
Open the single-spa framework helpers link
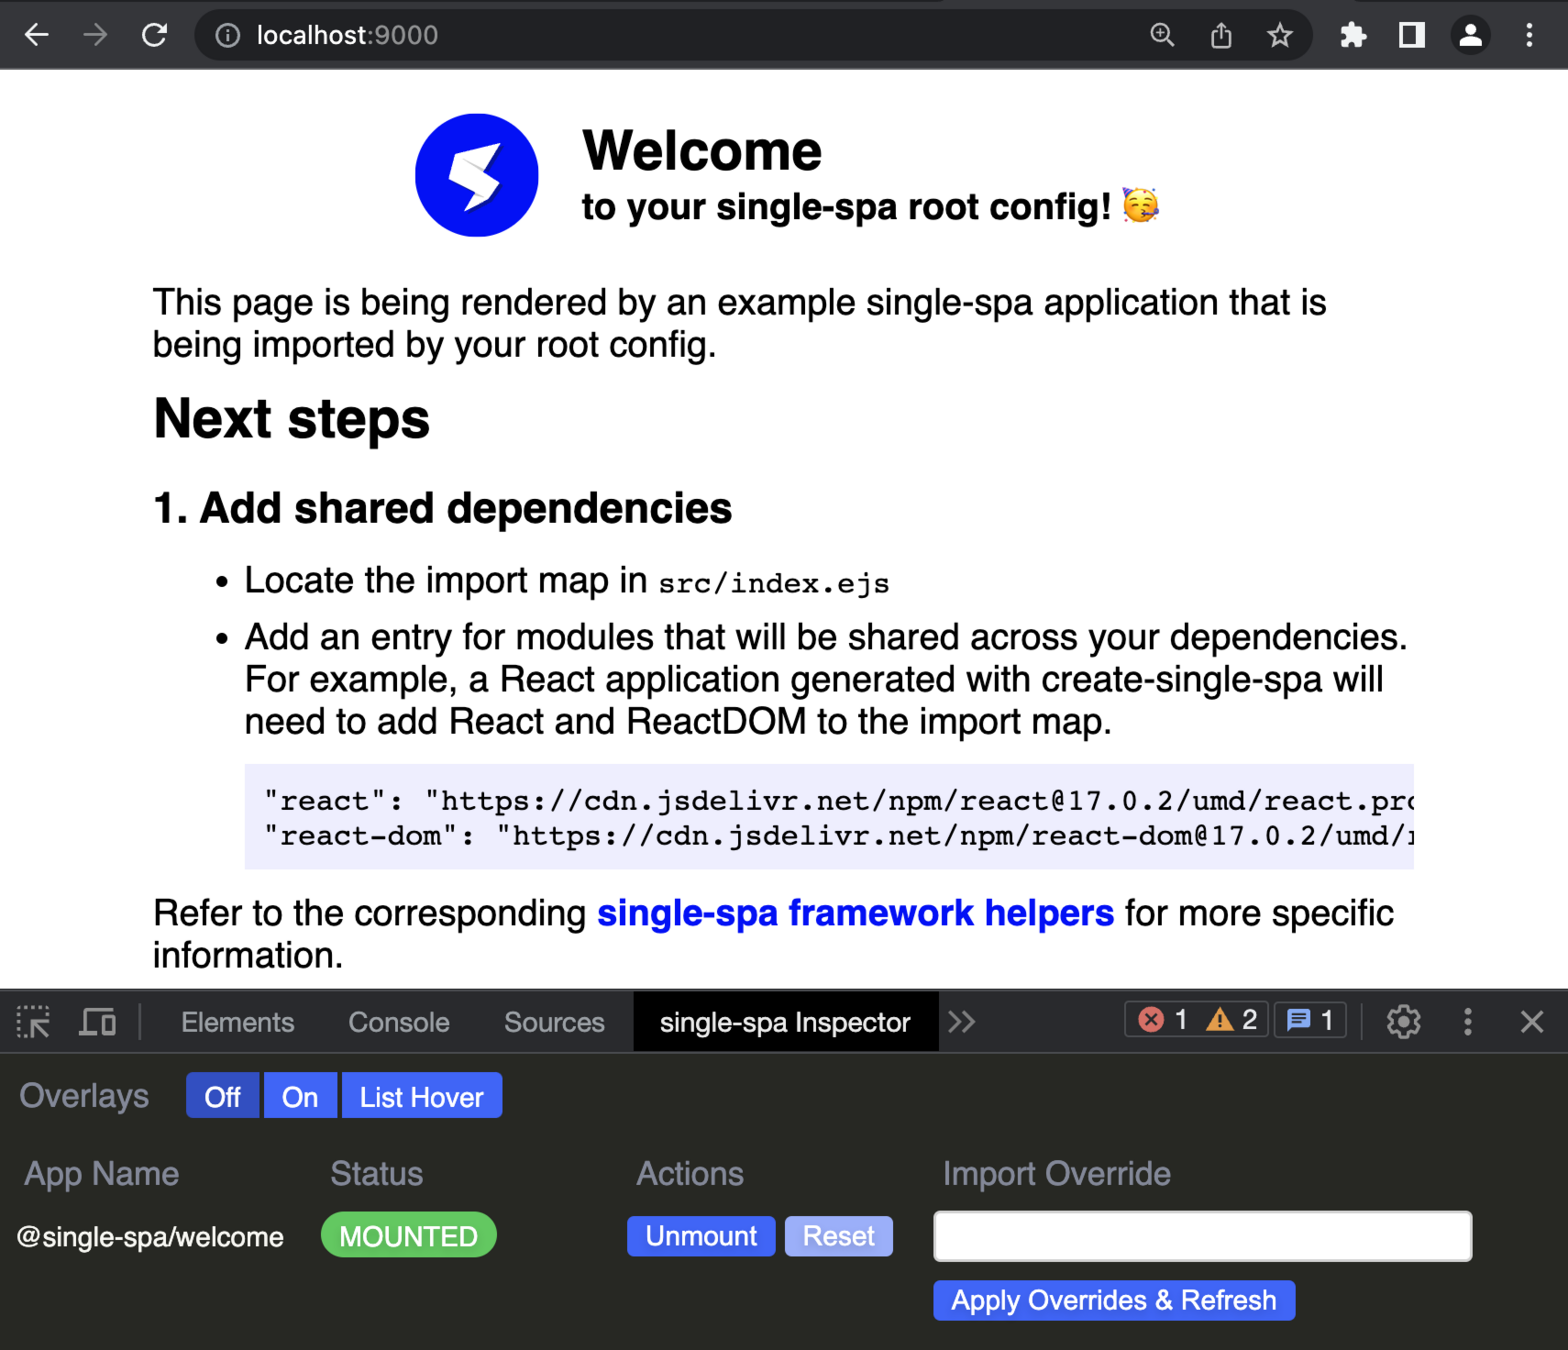pos(855,913)
